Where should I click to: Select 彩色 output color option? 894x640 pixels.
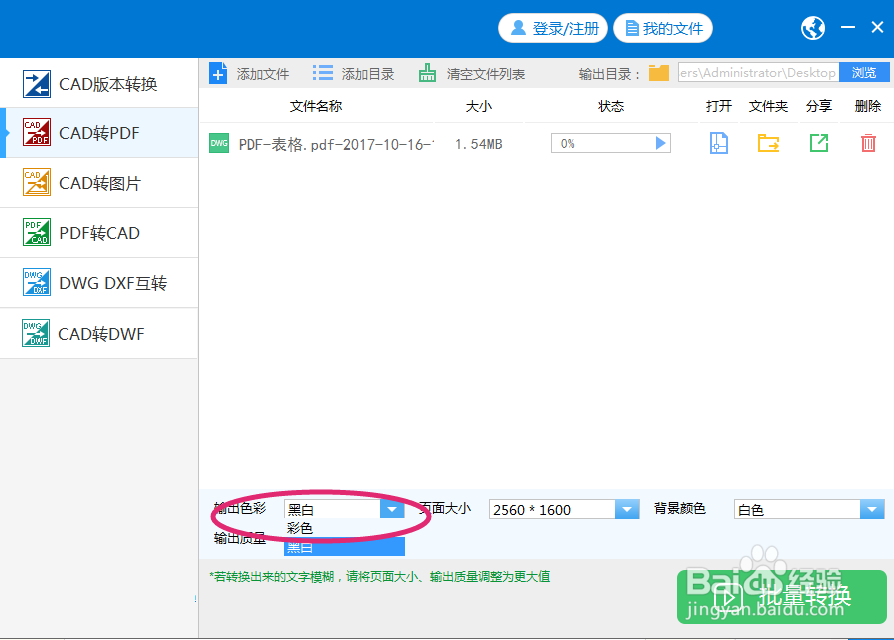(300, 528)
